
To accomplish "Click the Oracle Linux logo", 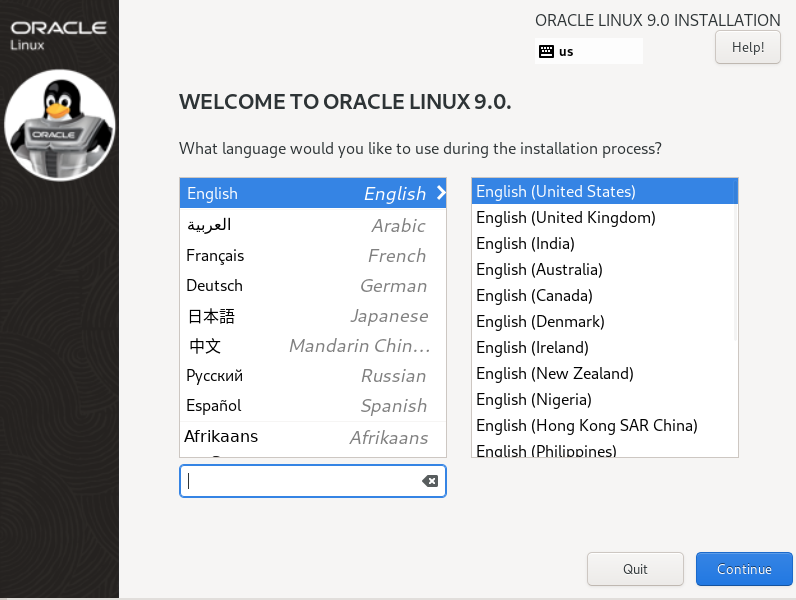I will (x=58, y=35).
